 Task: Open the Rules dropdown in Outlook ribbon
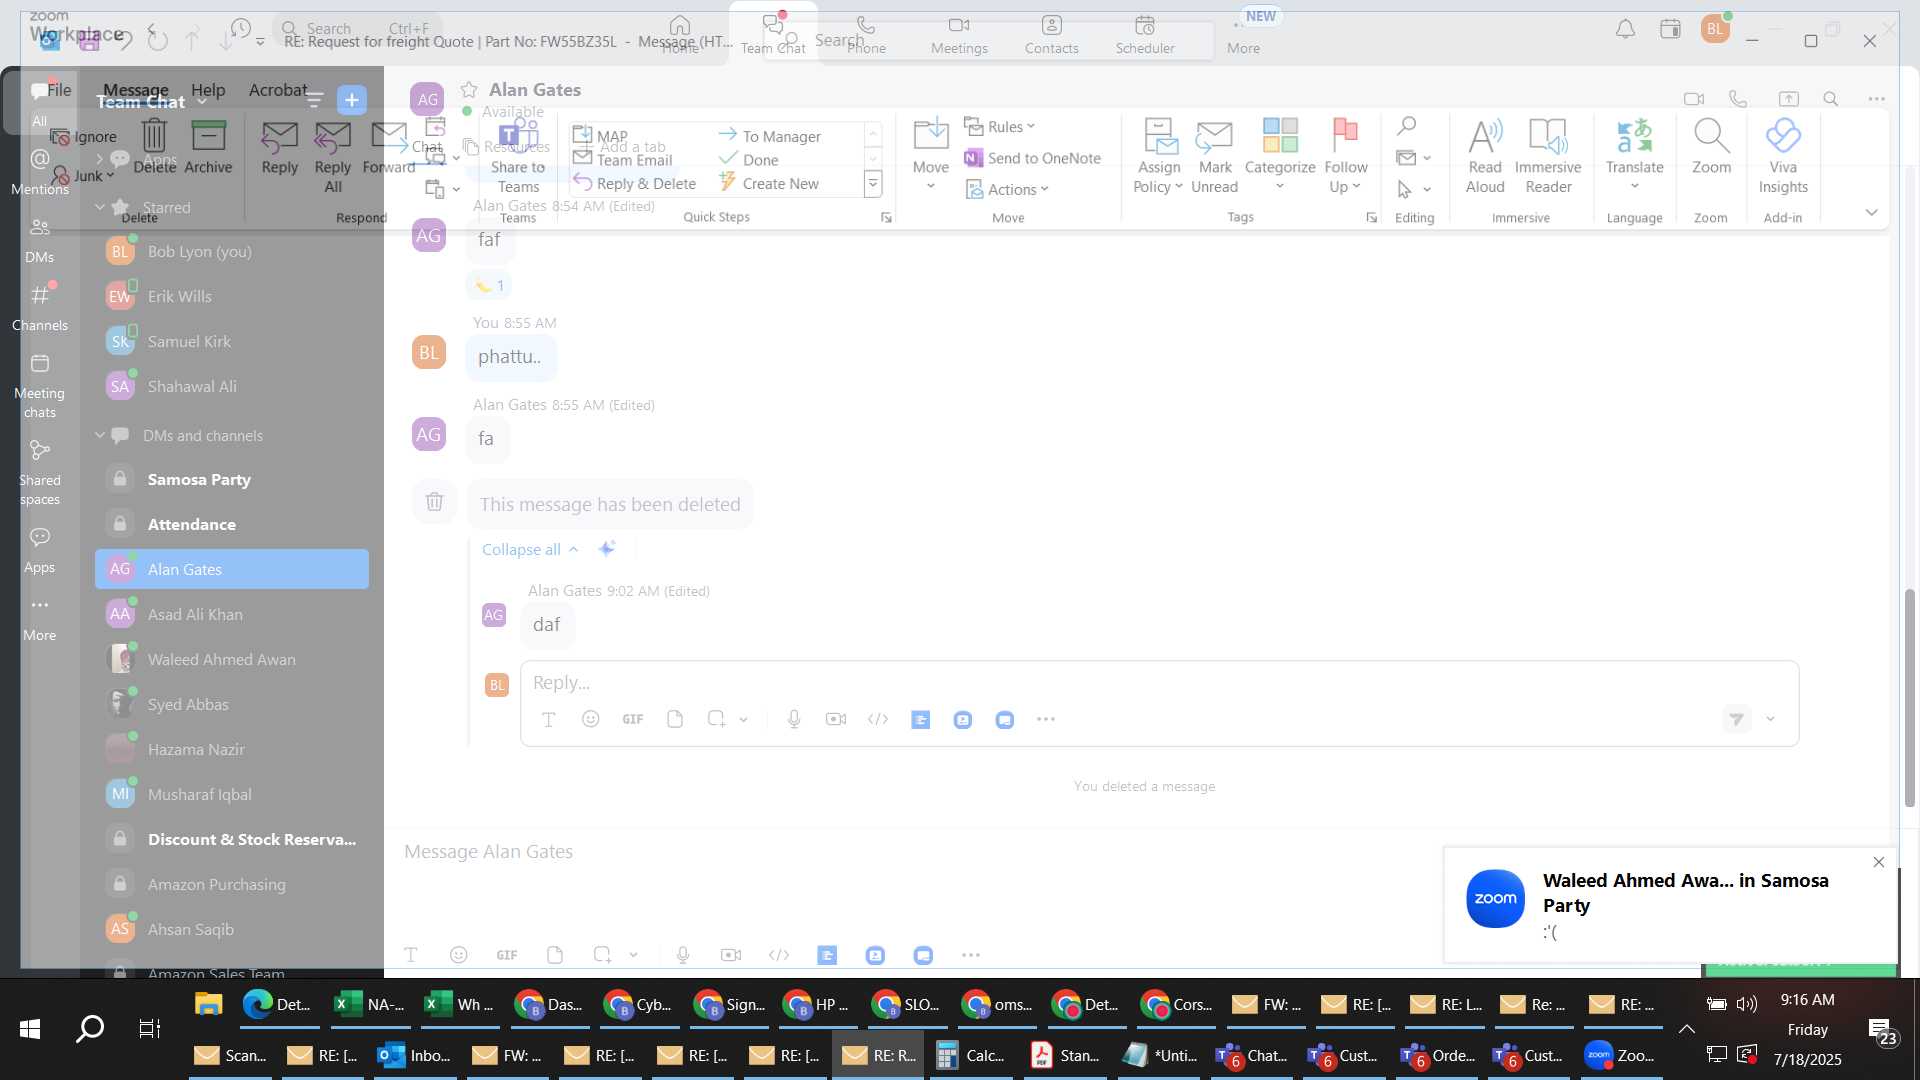pos(999,126)
